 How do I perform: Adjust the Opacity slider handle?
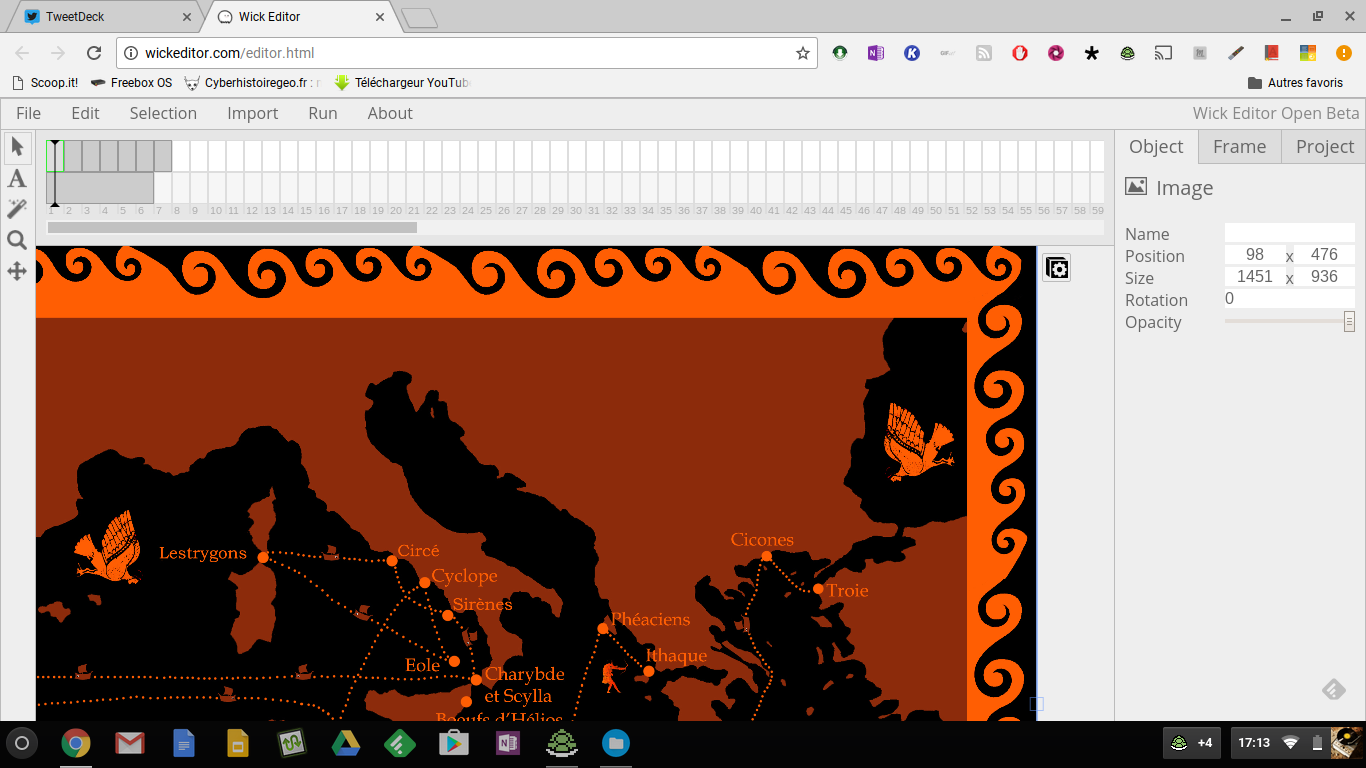(1349, 322)
